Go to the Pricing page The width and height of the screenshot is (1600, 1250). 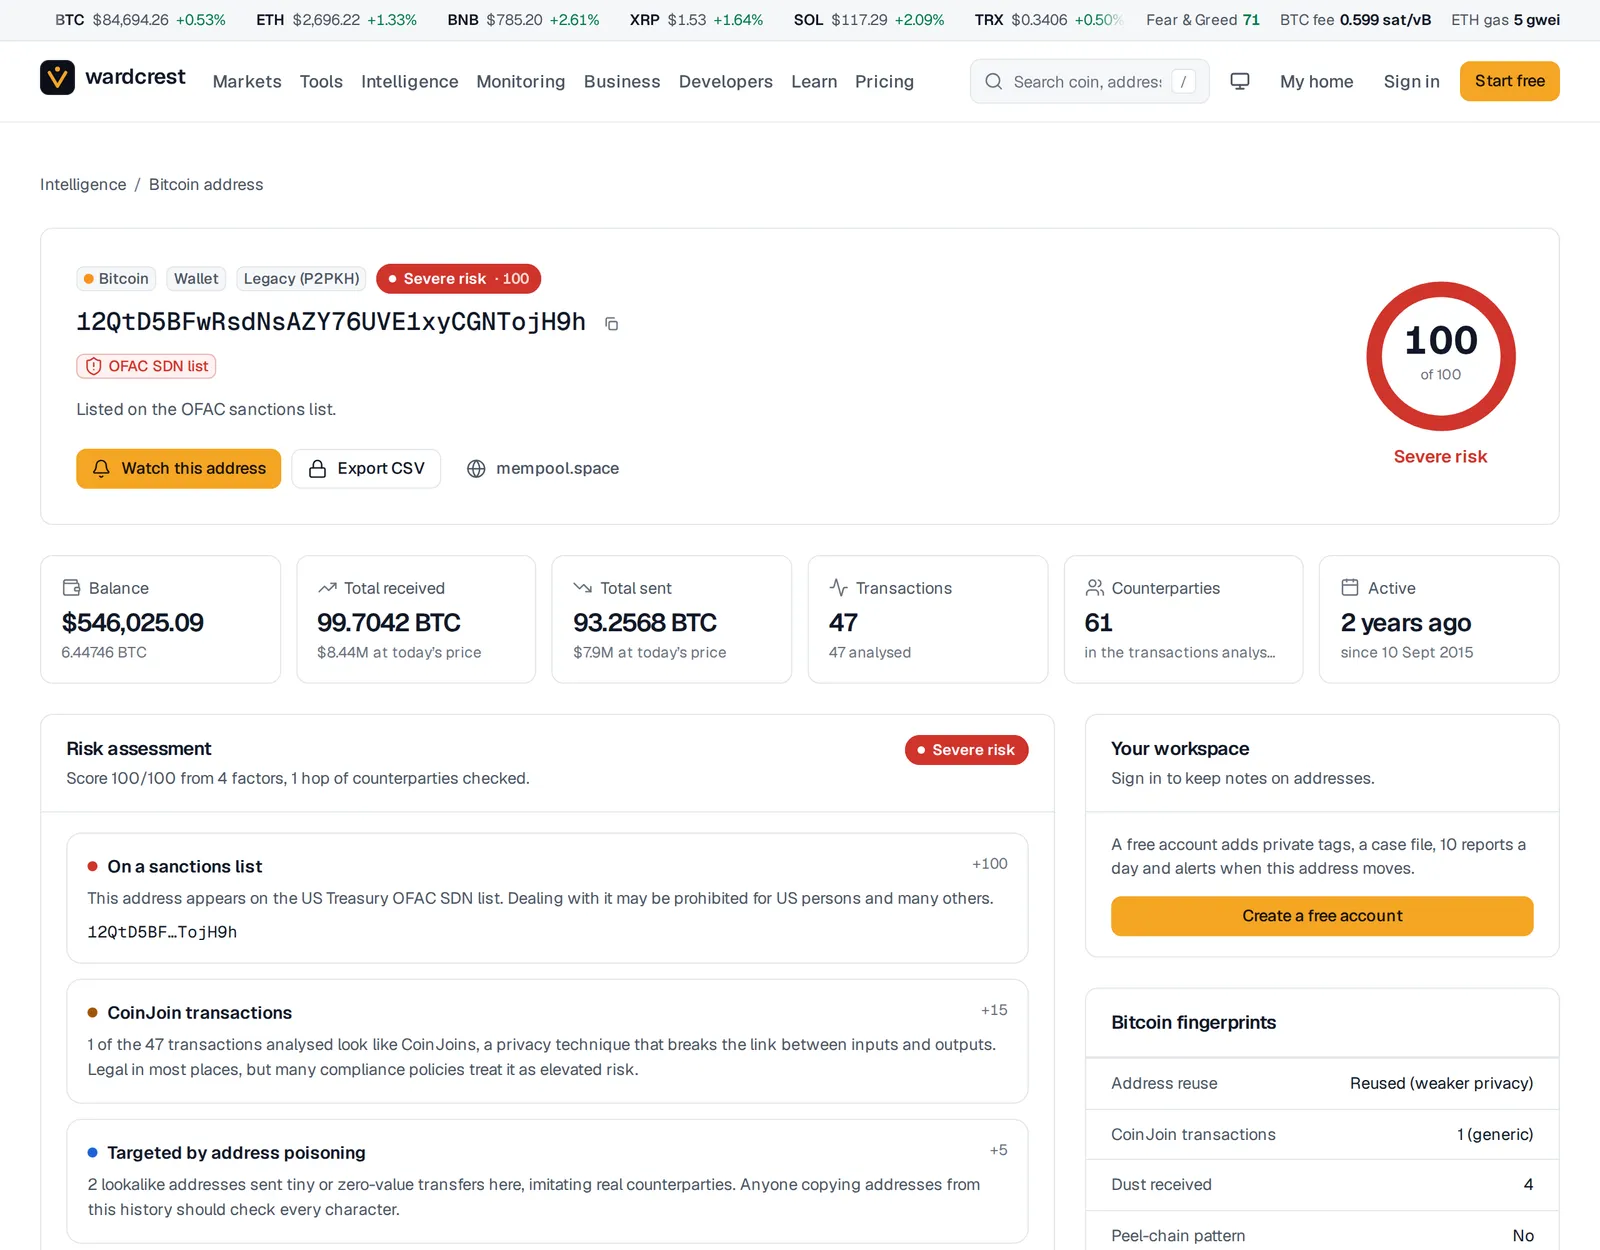pyautogui.click(x=884, y=82)
